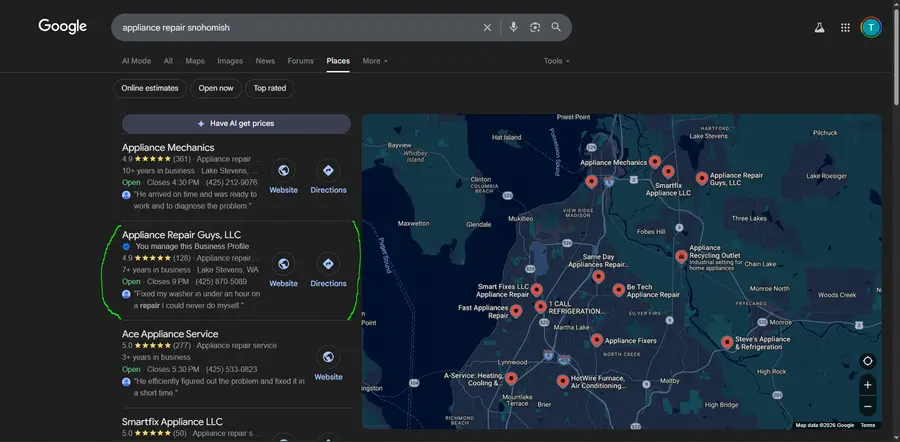Click phone number (425) 533-0823
This screenshot has width=900, height=442.
click(231, 369)
